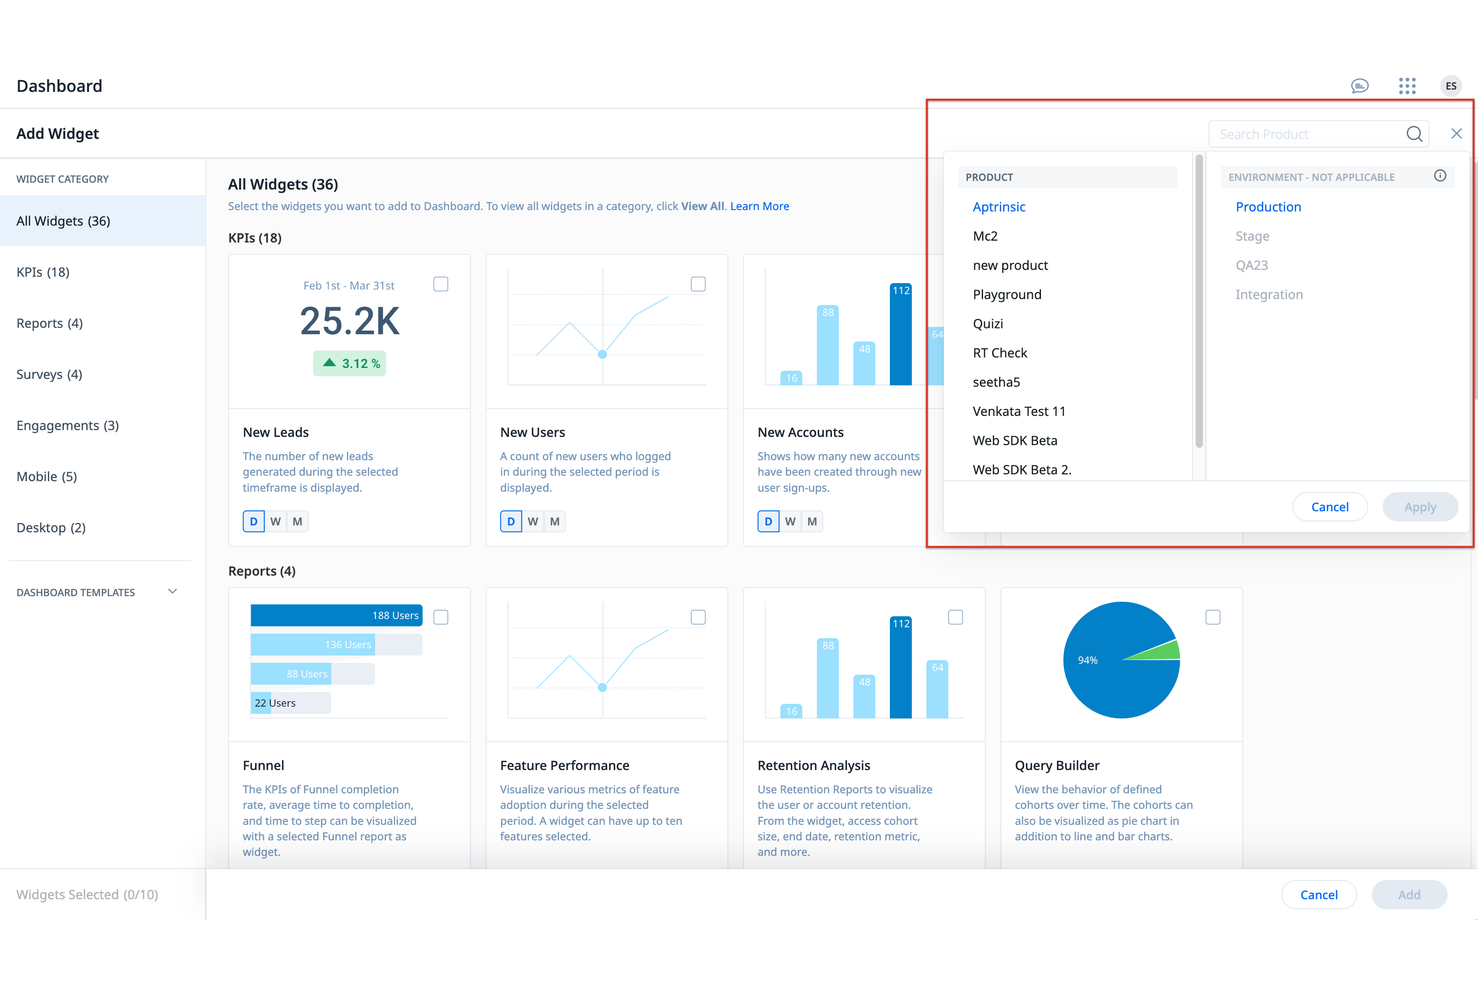Click the Add button at bottom

pos(1409,894)
